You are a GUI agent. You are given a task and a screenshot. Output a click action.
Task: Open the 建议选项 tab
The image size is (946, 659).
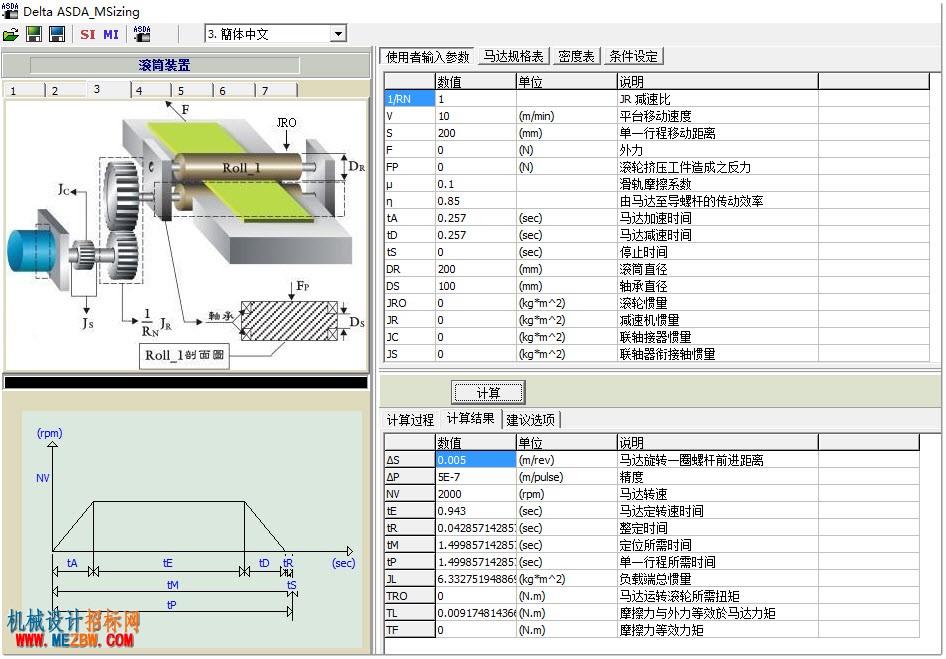[x=530, y=419]
